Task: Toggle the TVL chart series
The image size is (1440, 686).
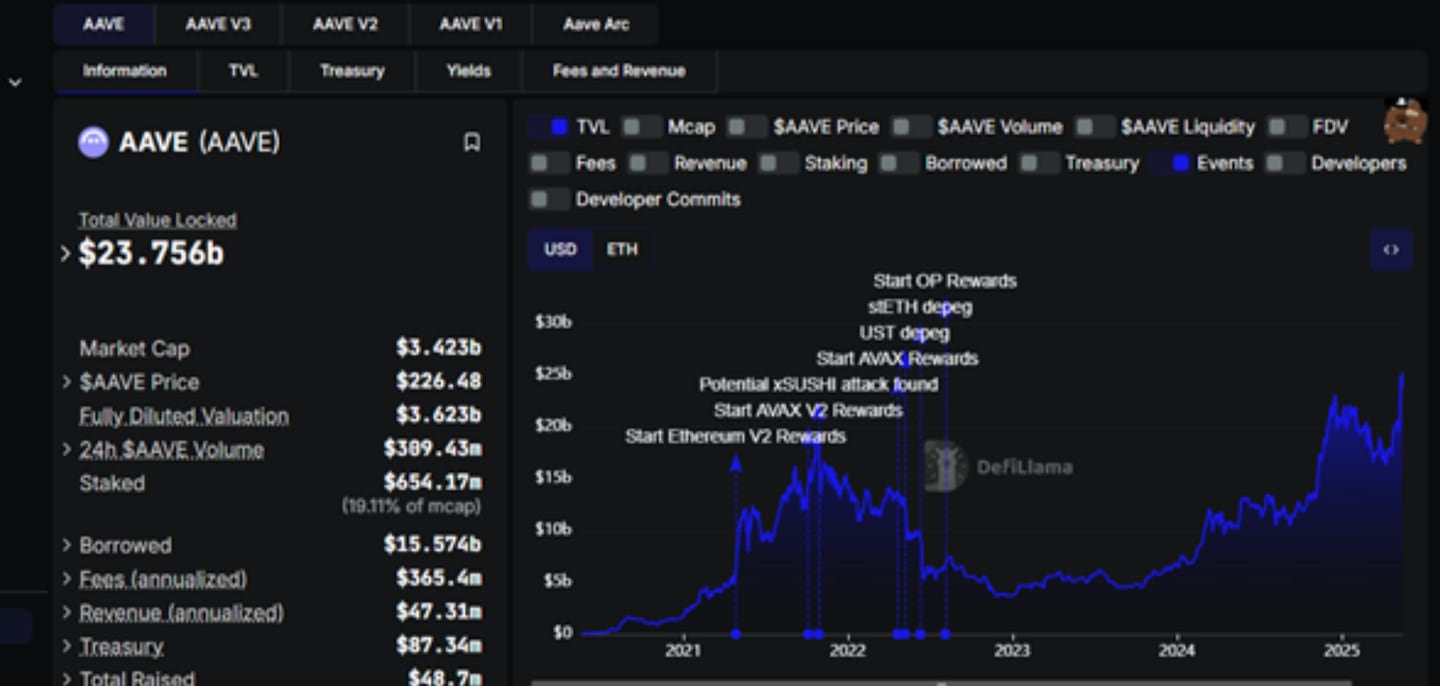Action: tap(549, 127)
